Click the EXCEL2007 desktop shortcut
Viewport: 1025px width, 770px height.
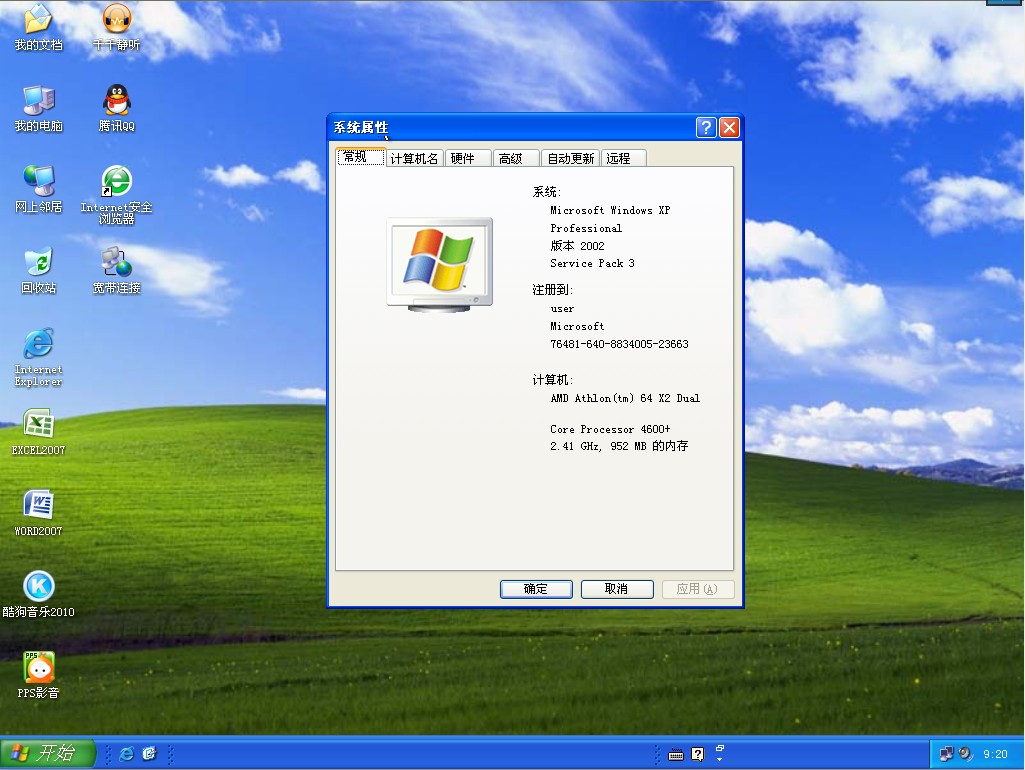pyautogui.click(x=38, y=425)
